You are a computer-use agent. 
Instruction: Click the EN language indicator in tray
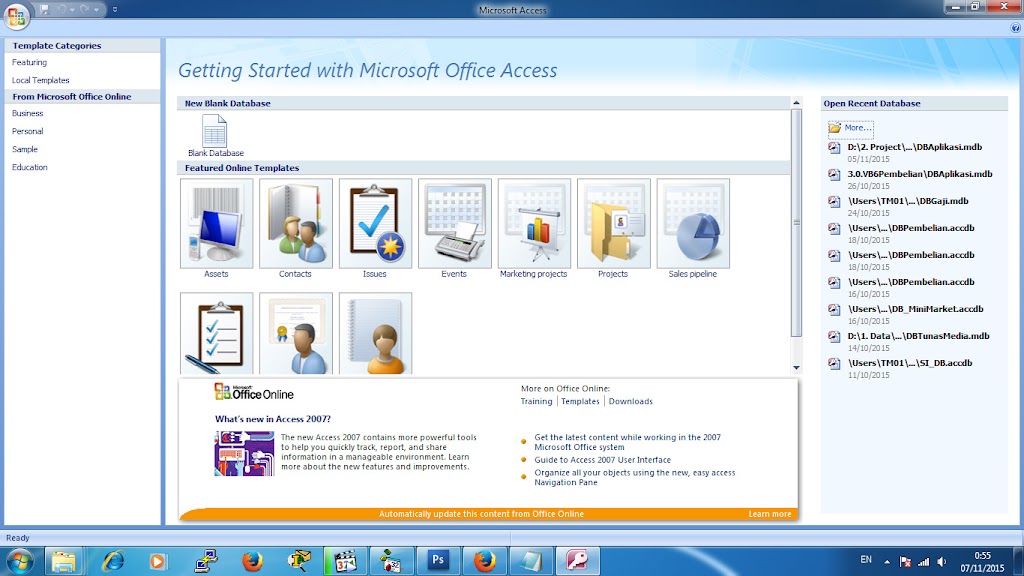point(866,560)
